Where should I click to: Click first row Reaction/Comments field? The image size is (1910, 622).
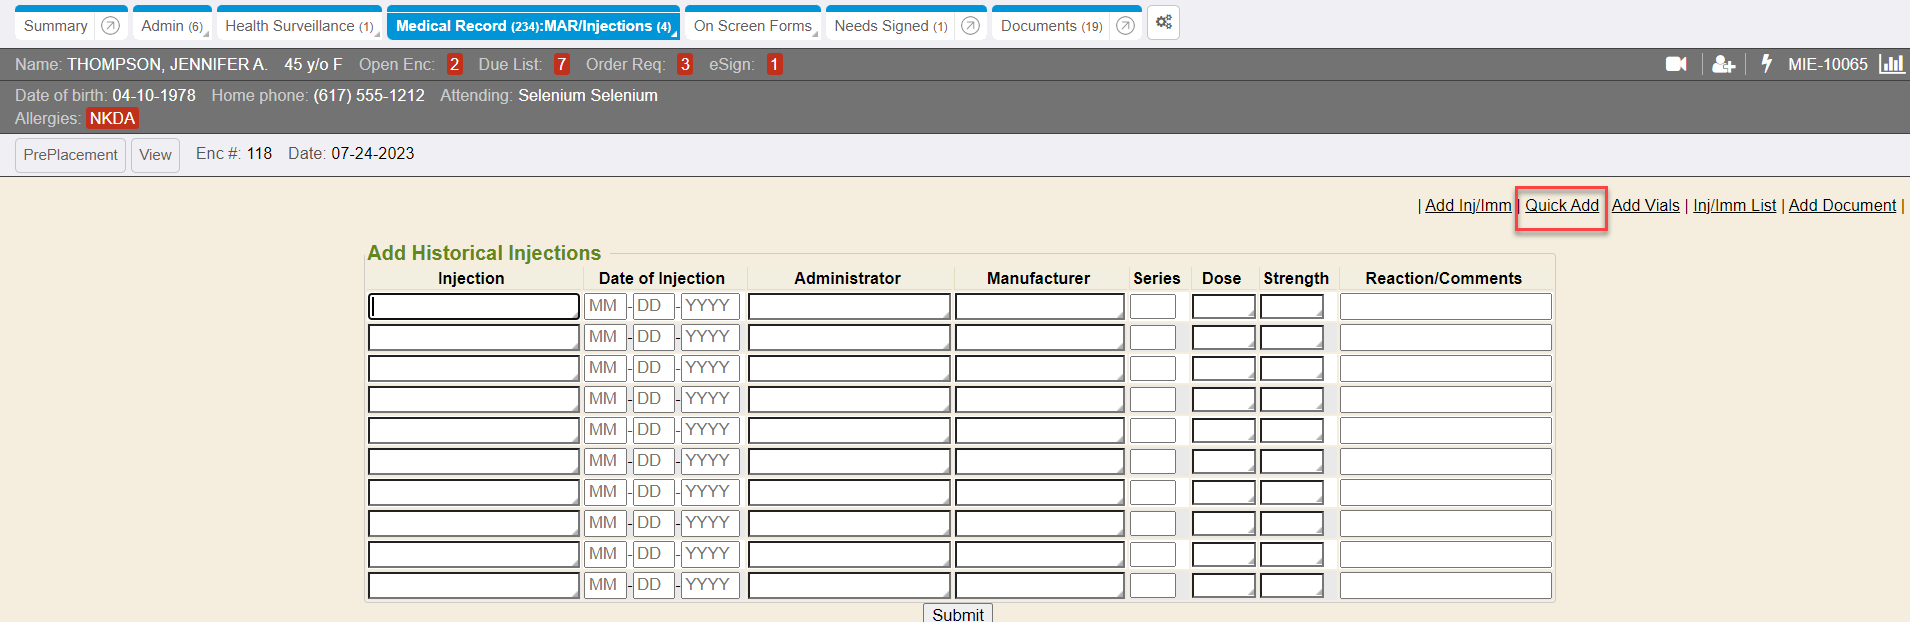tap(1445, 306)
